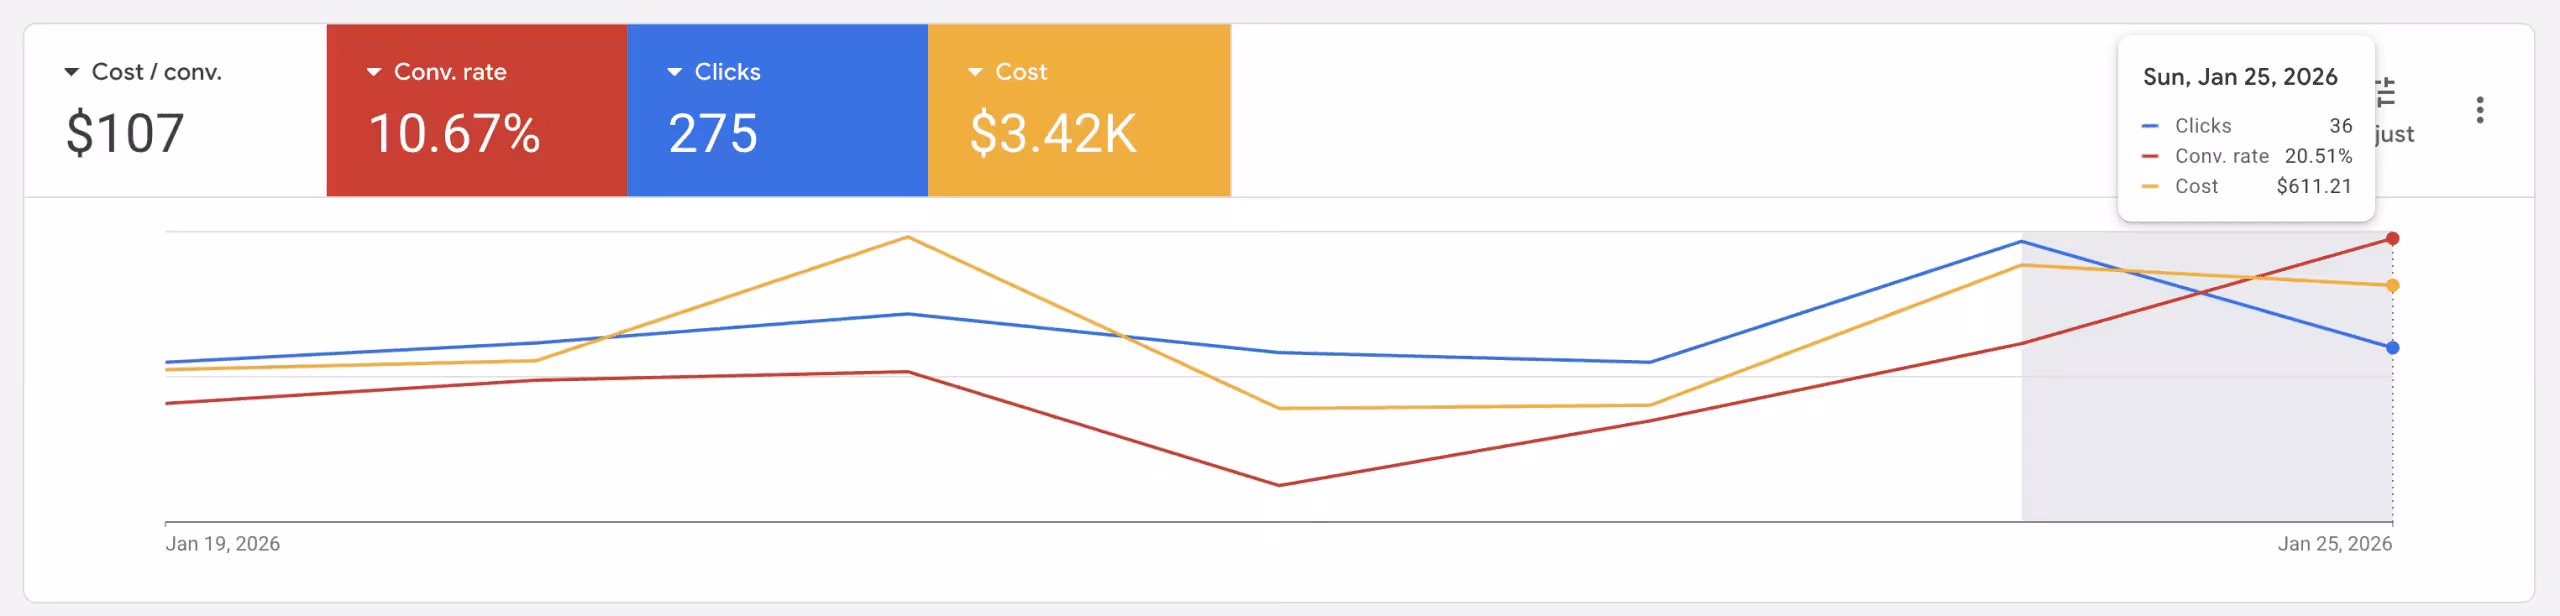Viewport: 2560px width, 616px height.
Task: Select the Jan 19, 2026 axis label
Action: [222, 544]
